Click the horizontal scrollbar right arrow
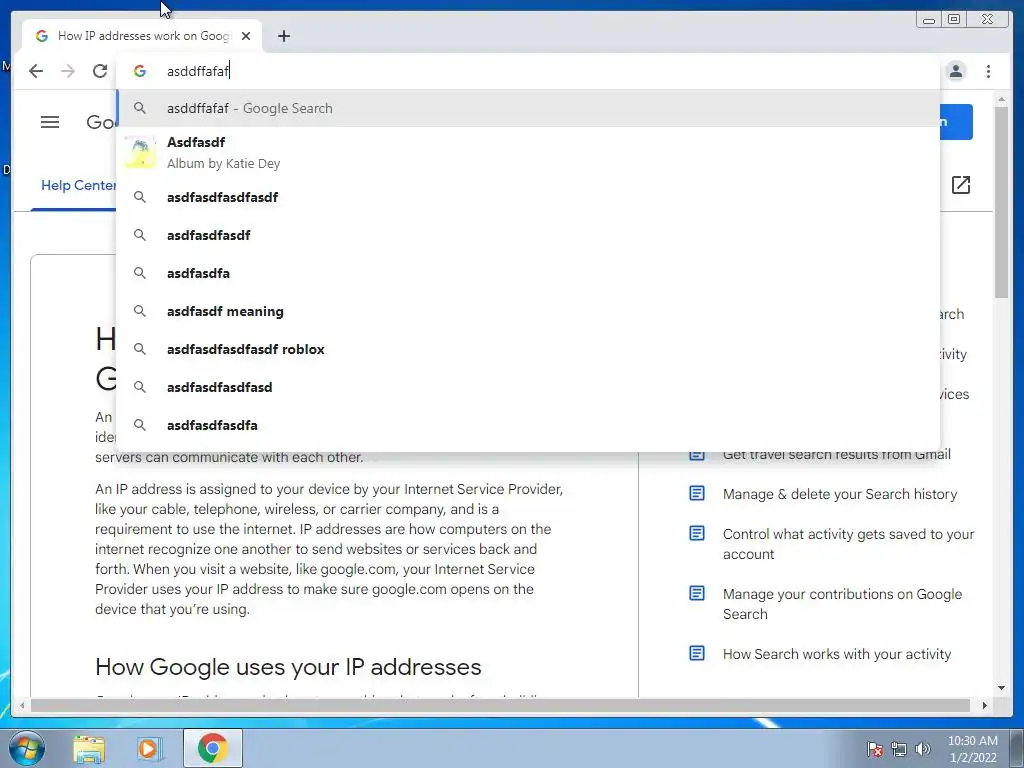The width and height of the screenshot is (1024, 768). [985, 705]
